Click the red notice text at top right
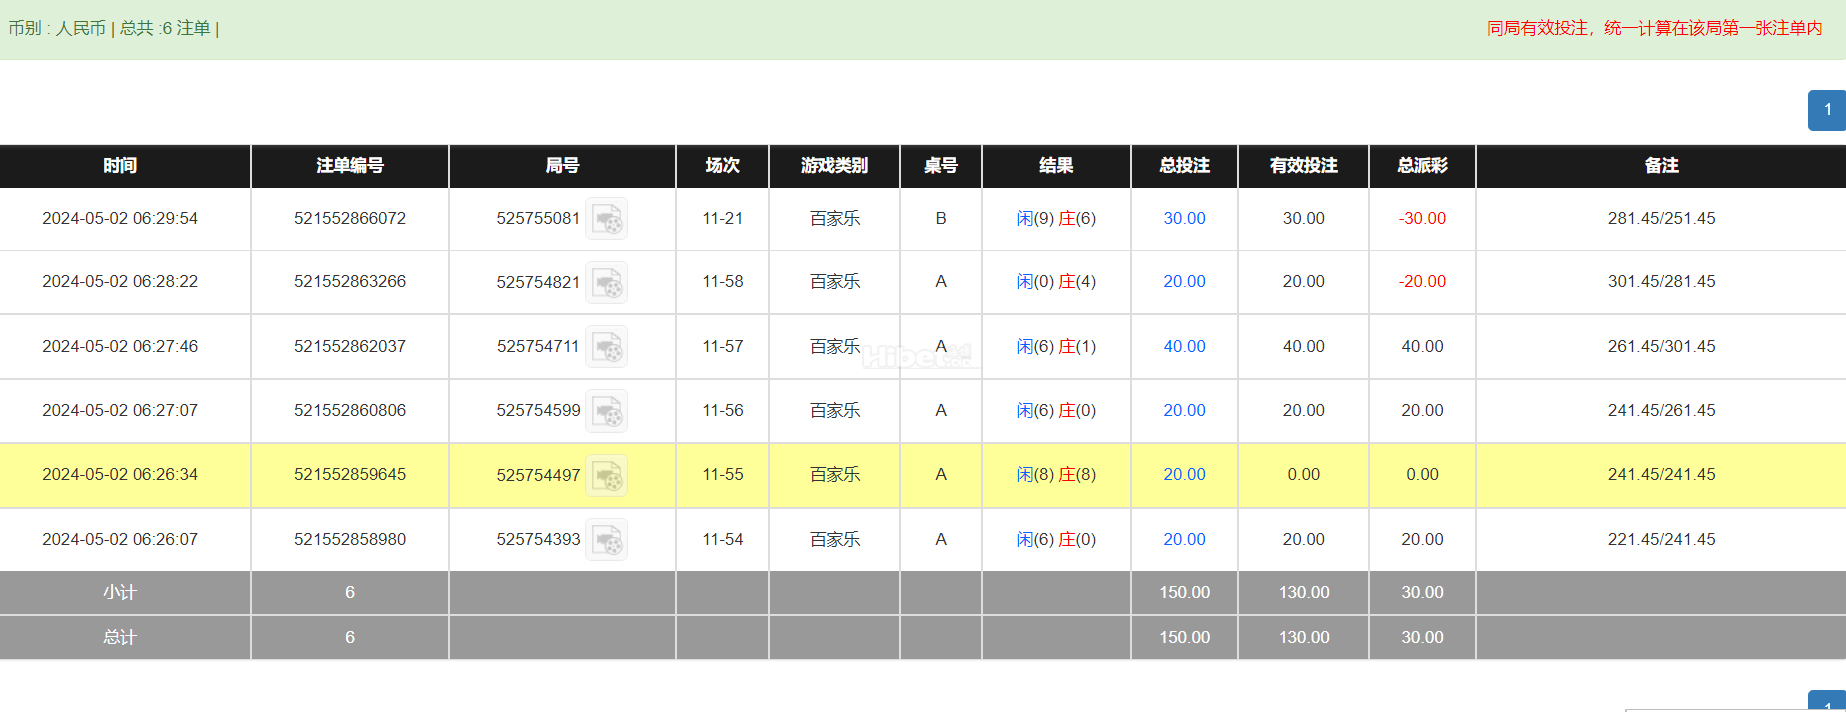The height and width of the screenshot is (712, 1846). (x=1655, y=28)
